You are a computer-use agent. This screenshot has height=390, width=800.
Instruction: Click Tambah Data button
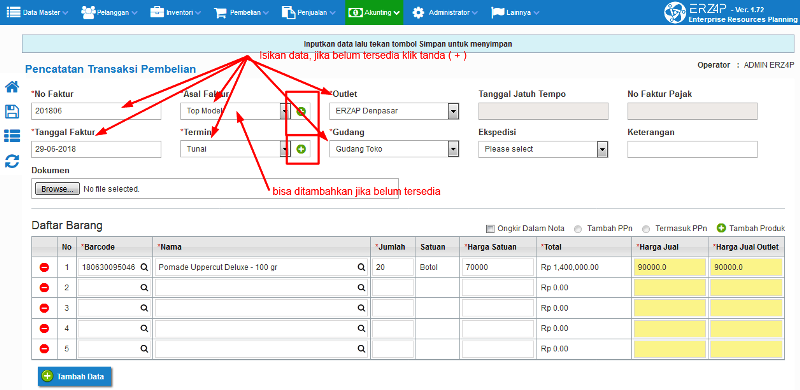point(75,376)
